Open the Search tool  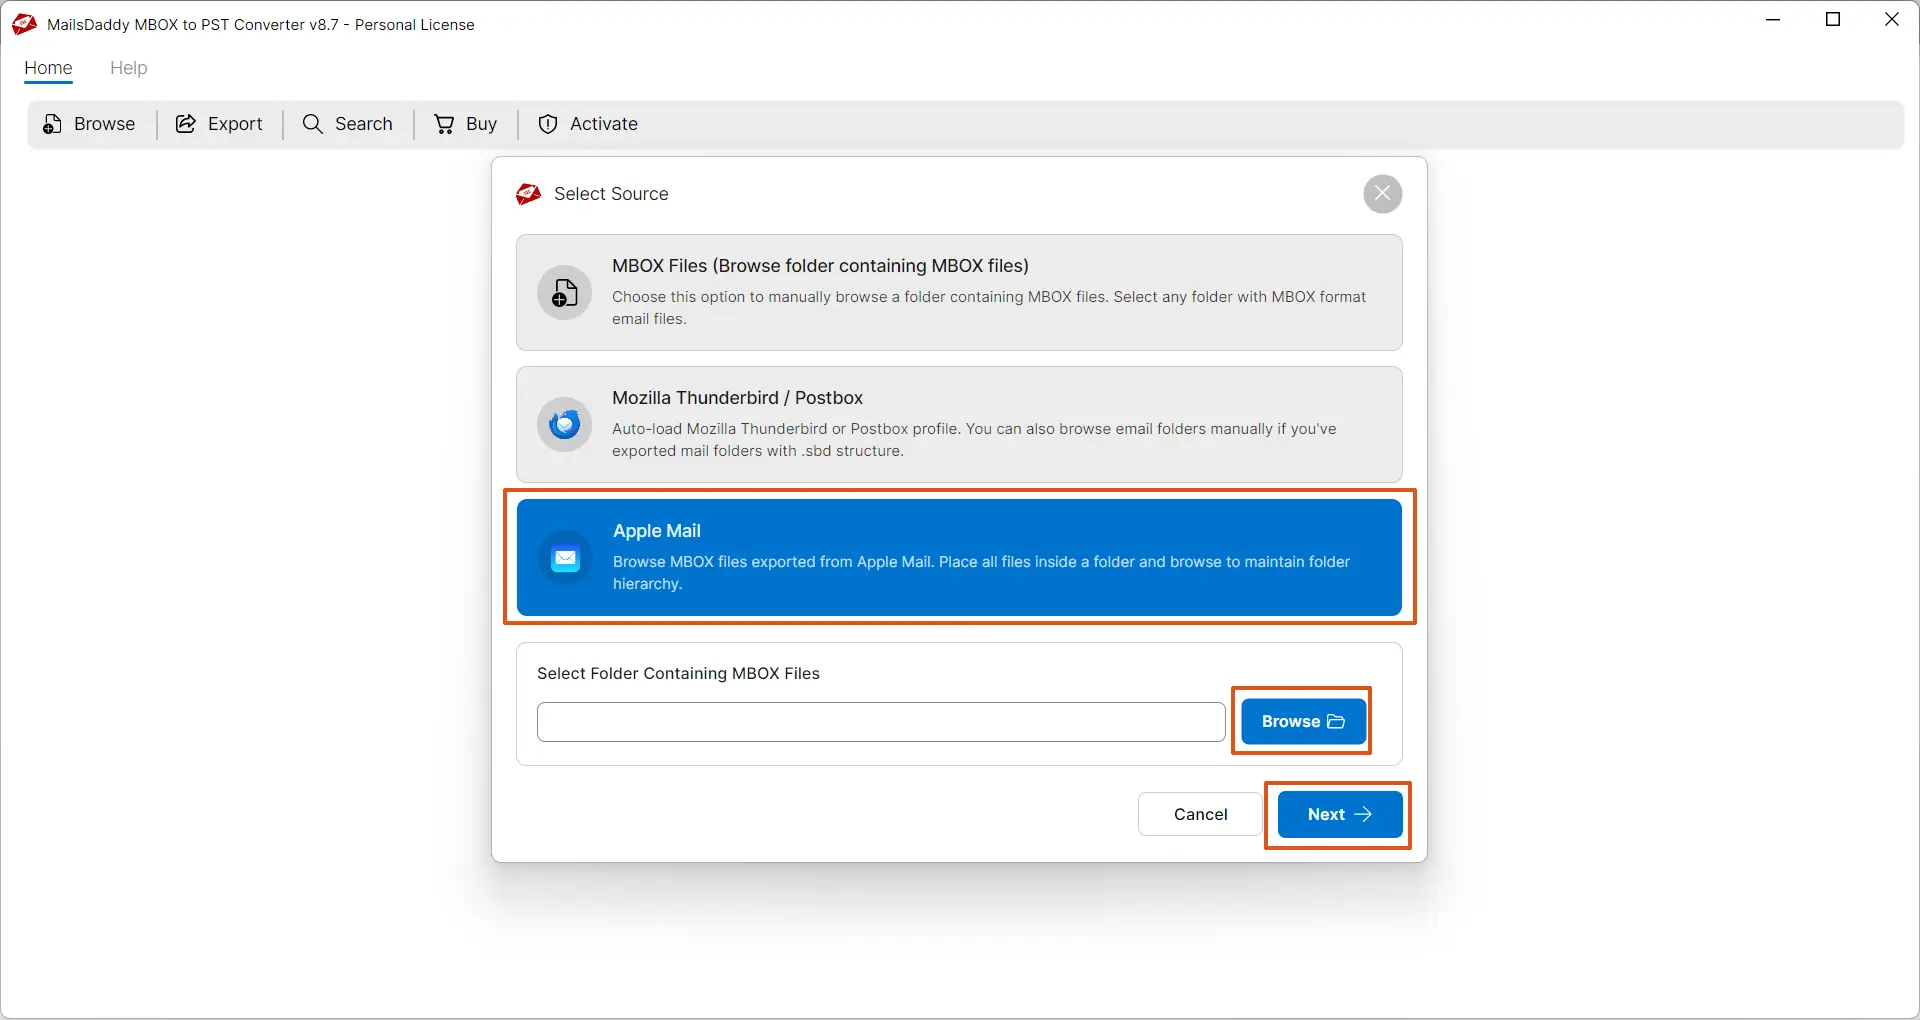(311, 124)
